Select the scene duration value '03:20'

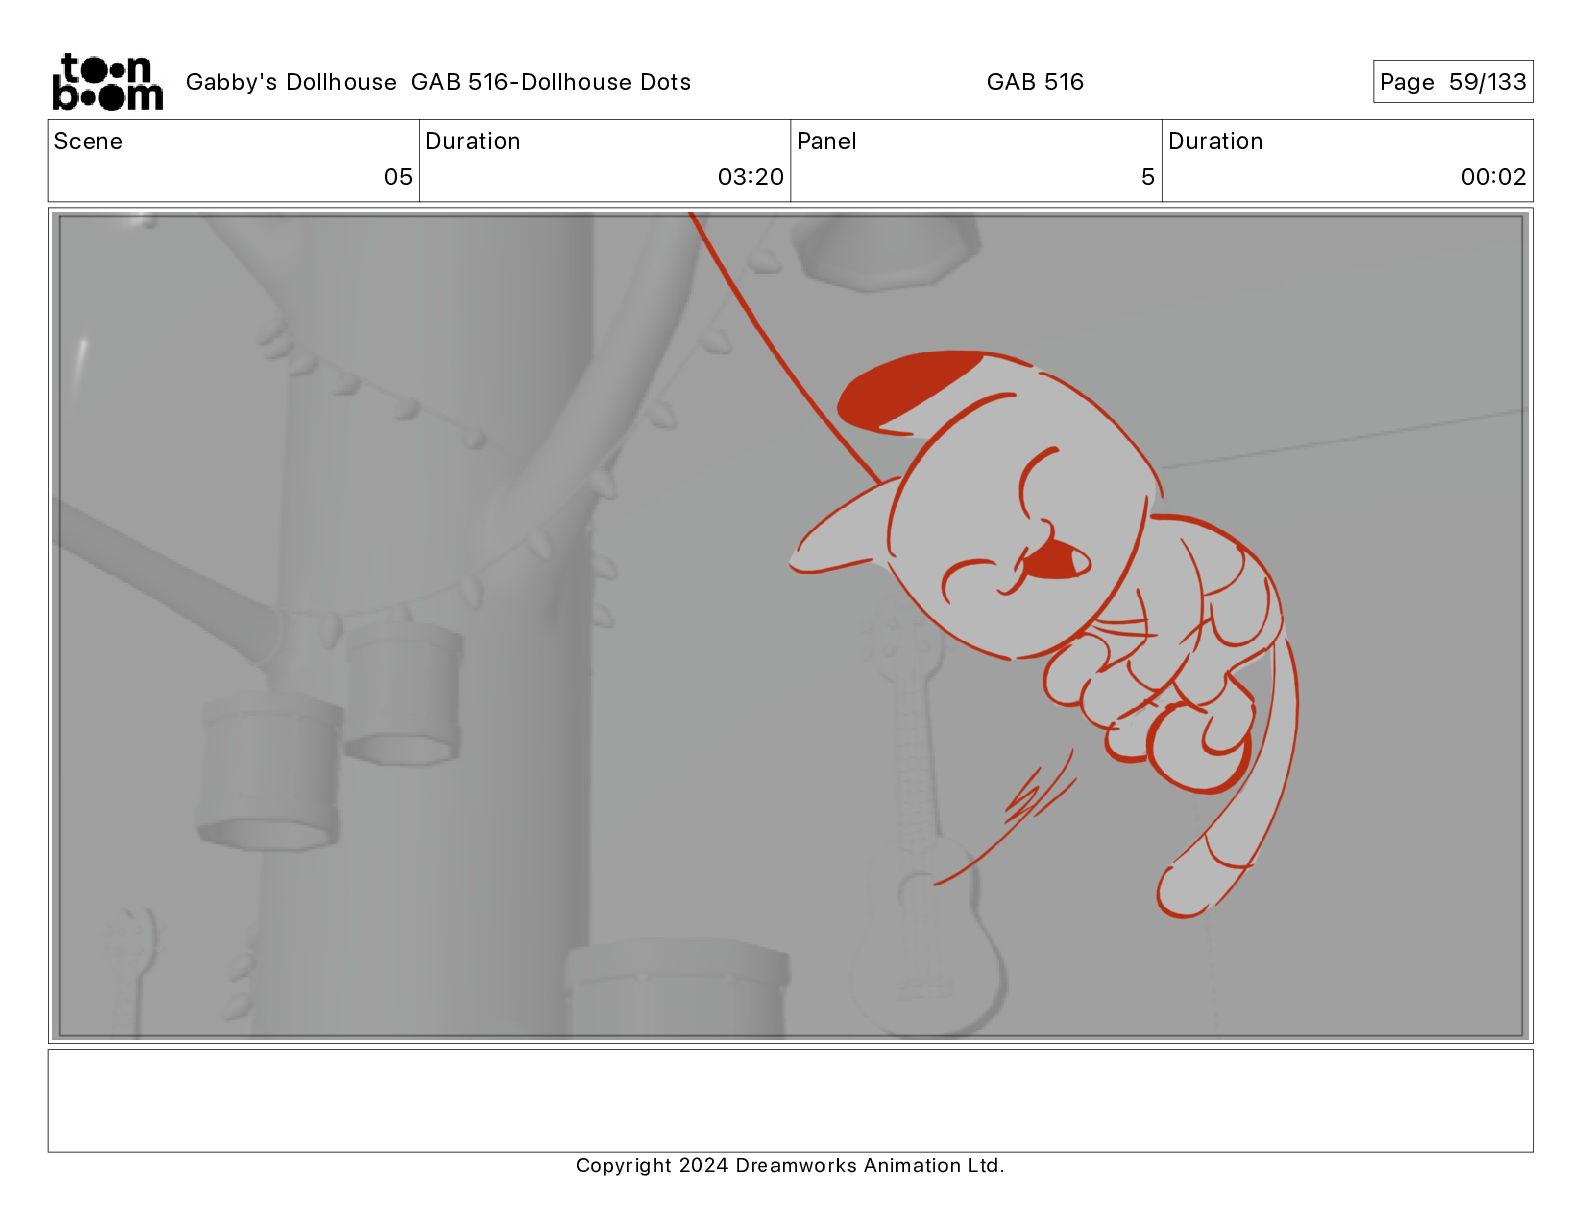tap(751, 177)
